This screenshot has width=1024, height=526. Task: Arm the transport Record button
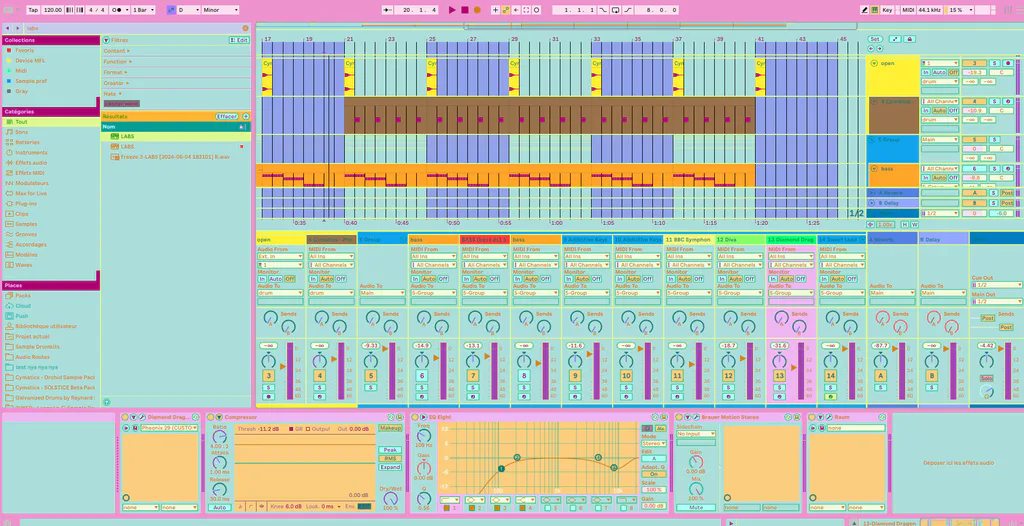click(x=477, y=10)
